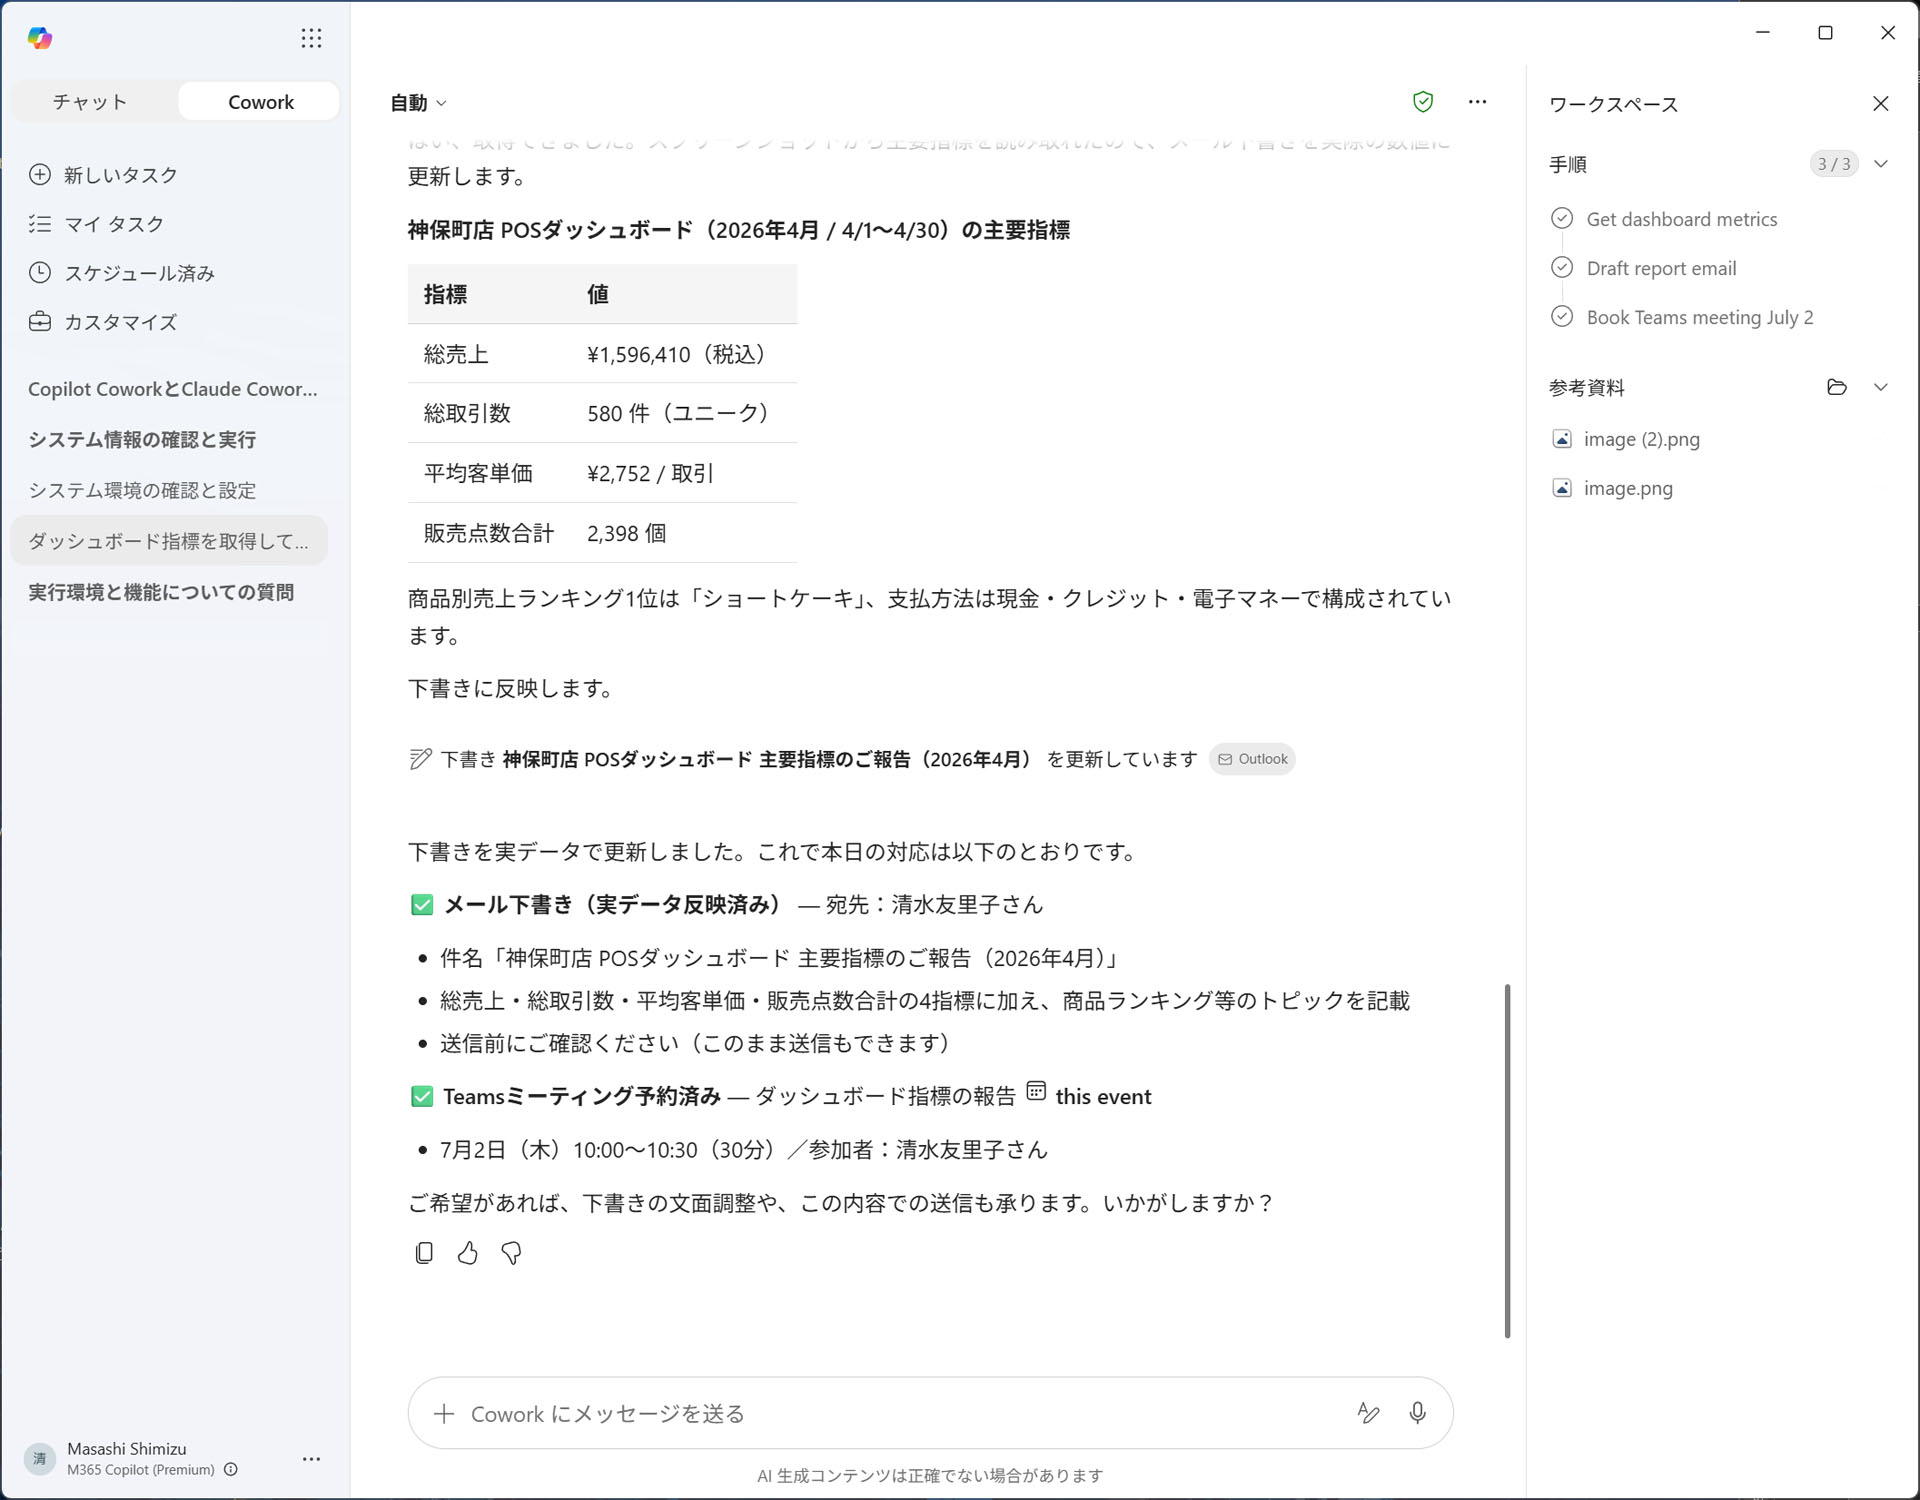Open the 参考資料 folder icon
This screenshot has height=1500, width=1920.
(1836, 387)
